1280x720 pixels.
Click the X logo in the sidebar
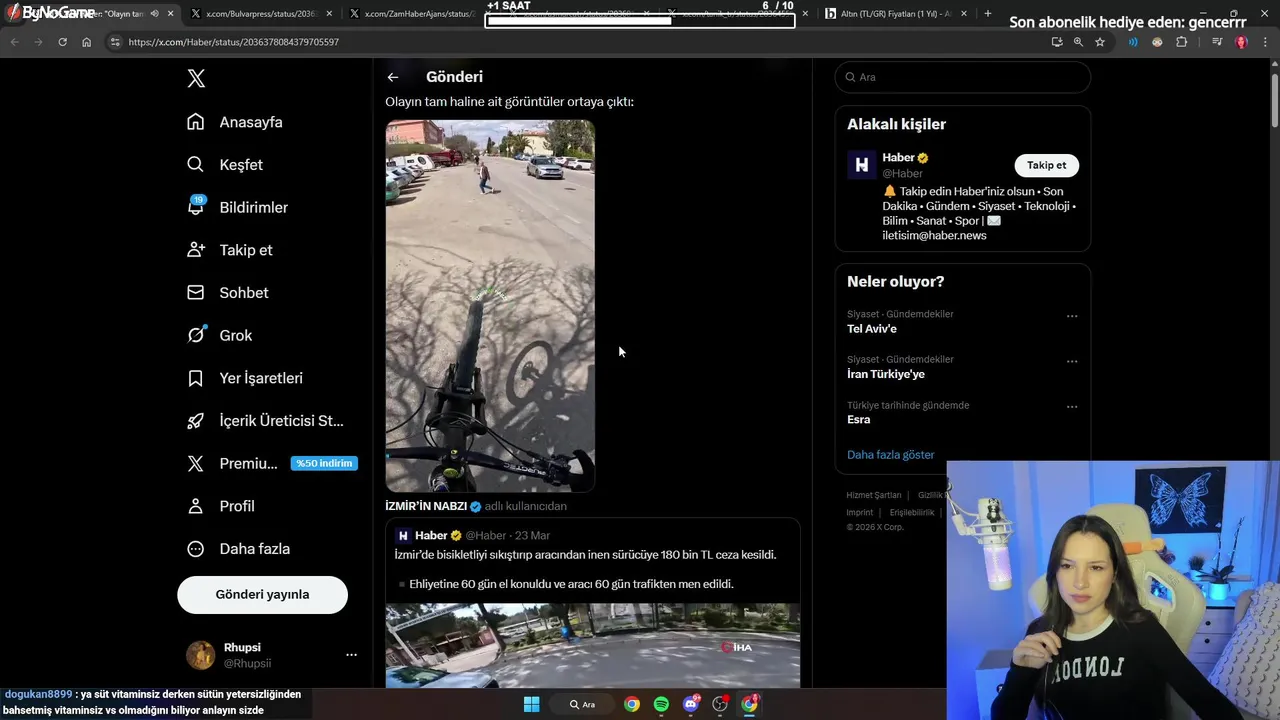(196, 79)
